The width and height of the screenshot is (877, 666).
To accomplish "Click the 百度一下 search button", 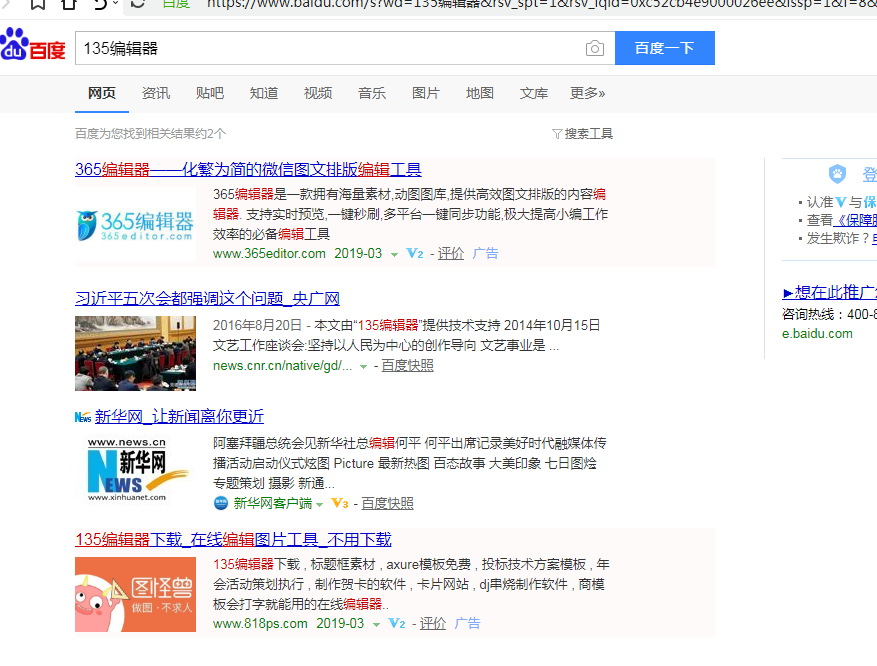I will tap(664, 48).
